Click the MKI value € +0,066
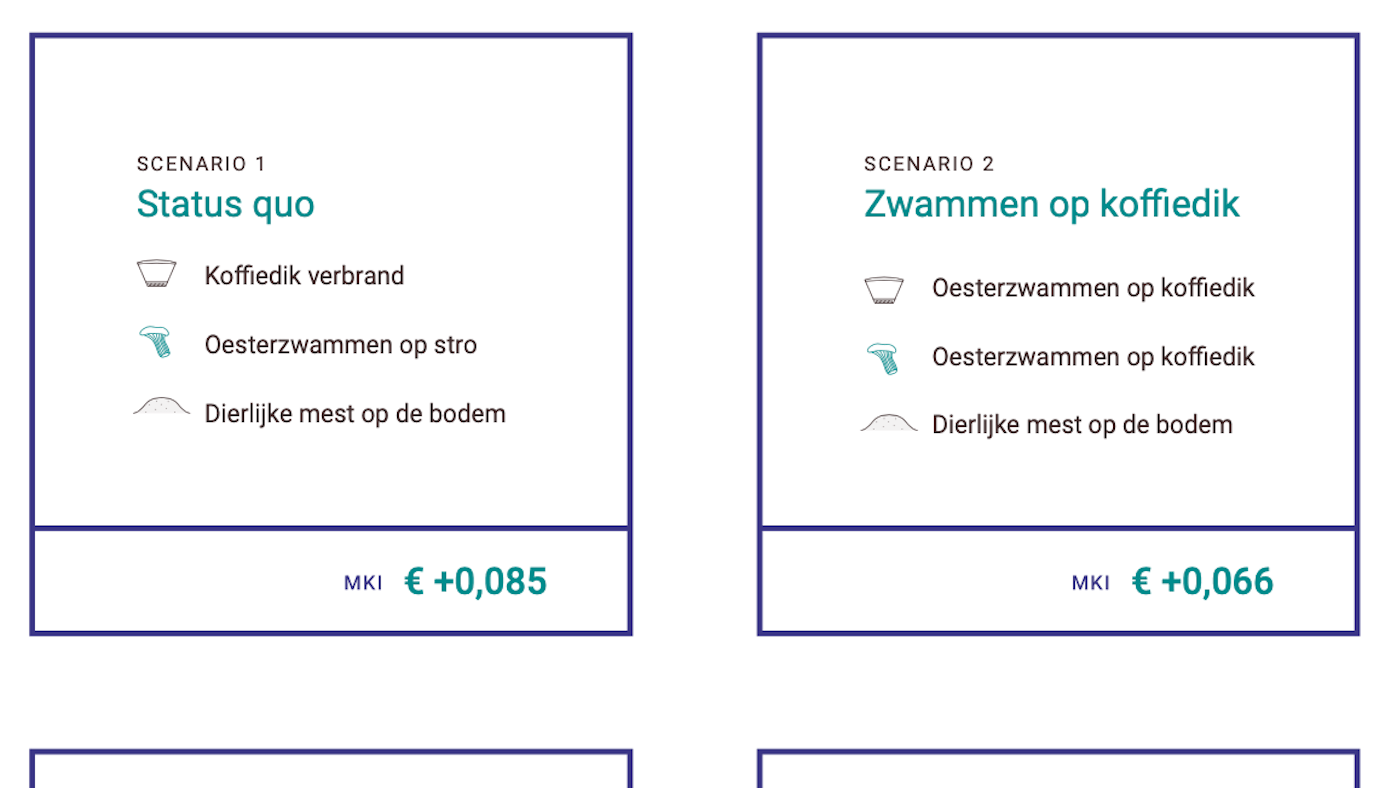This screenshot has height=788, width=1391. [x=1202, y=581]
